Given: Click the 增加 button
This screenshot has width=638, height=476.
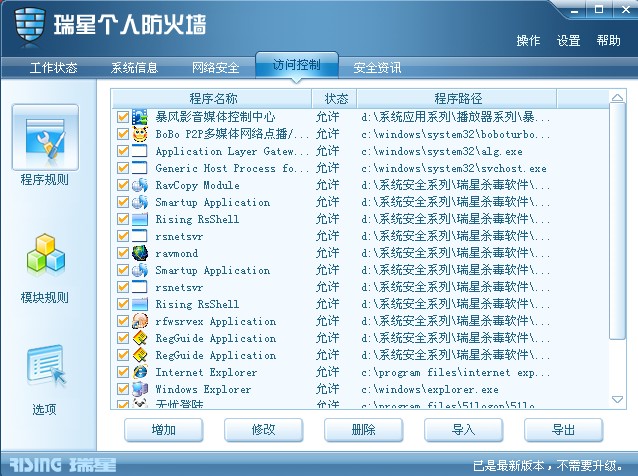Looking at the screenshot, I should pyautogui.click(x=164, y=430).
